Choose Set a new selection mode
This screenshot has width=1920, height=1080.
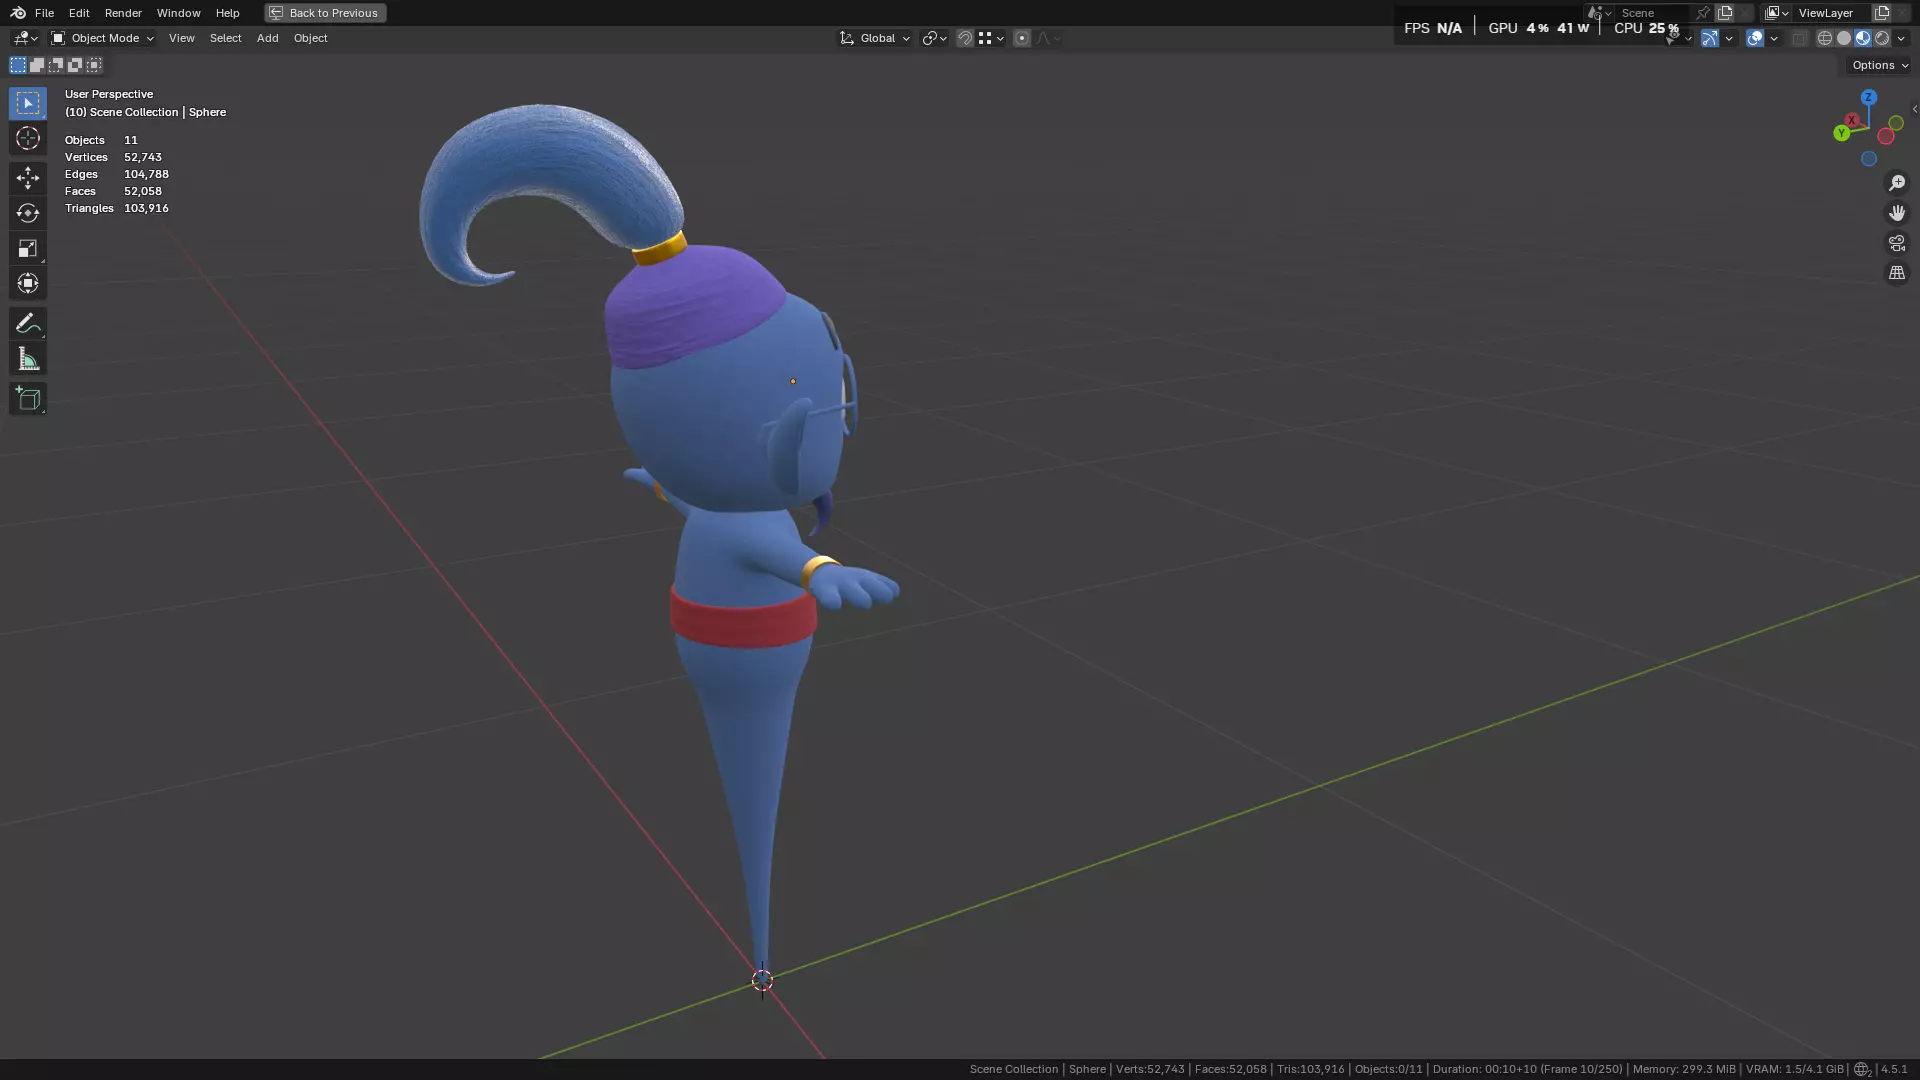pyautogui.click(x=18, y=65)
